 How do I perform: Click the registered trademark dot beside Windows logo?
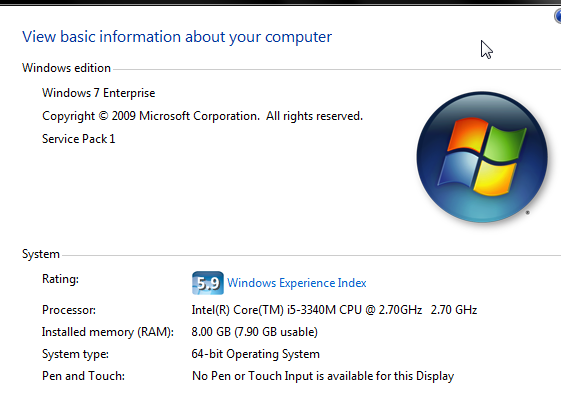[527, 213]
